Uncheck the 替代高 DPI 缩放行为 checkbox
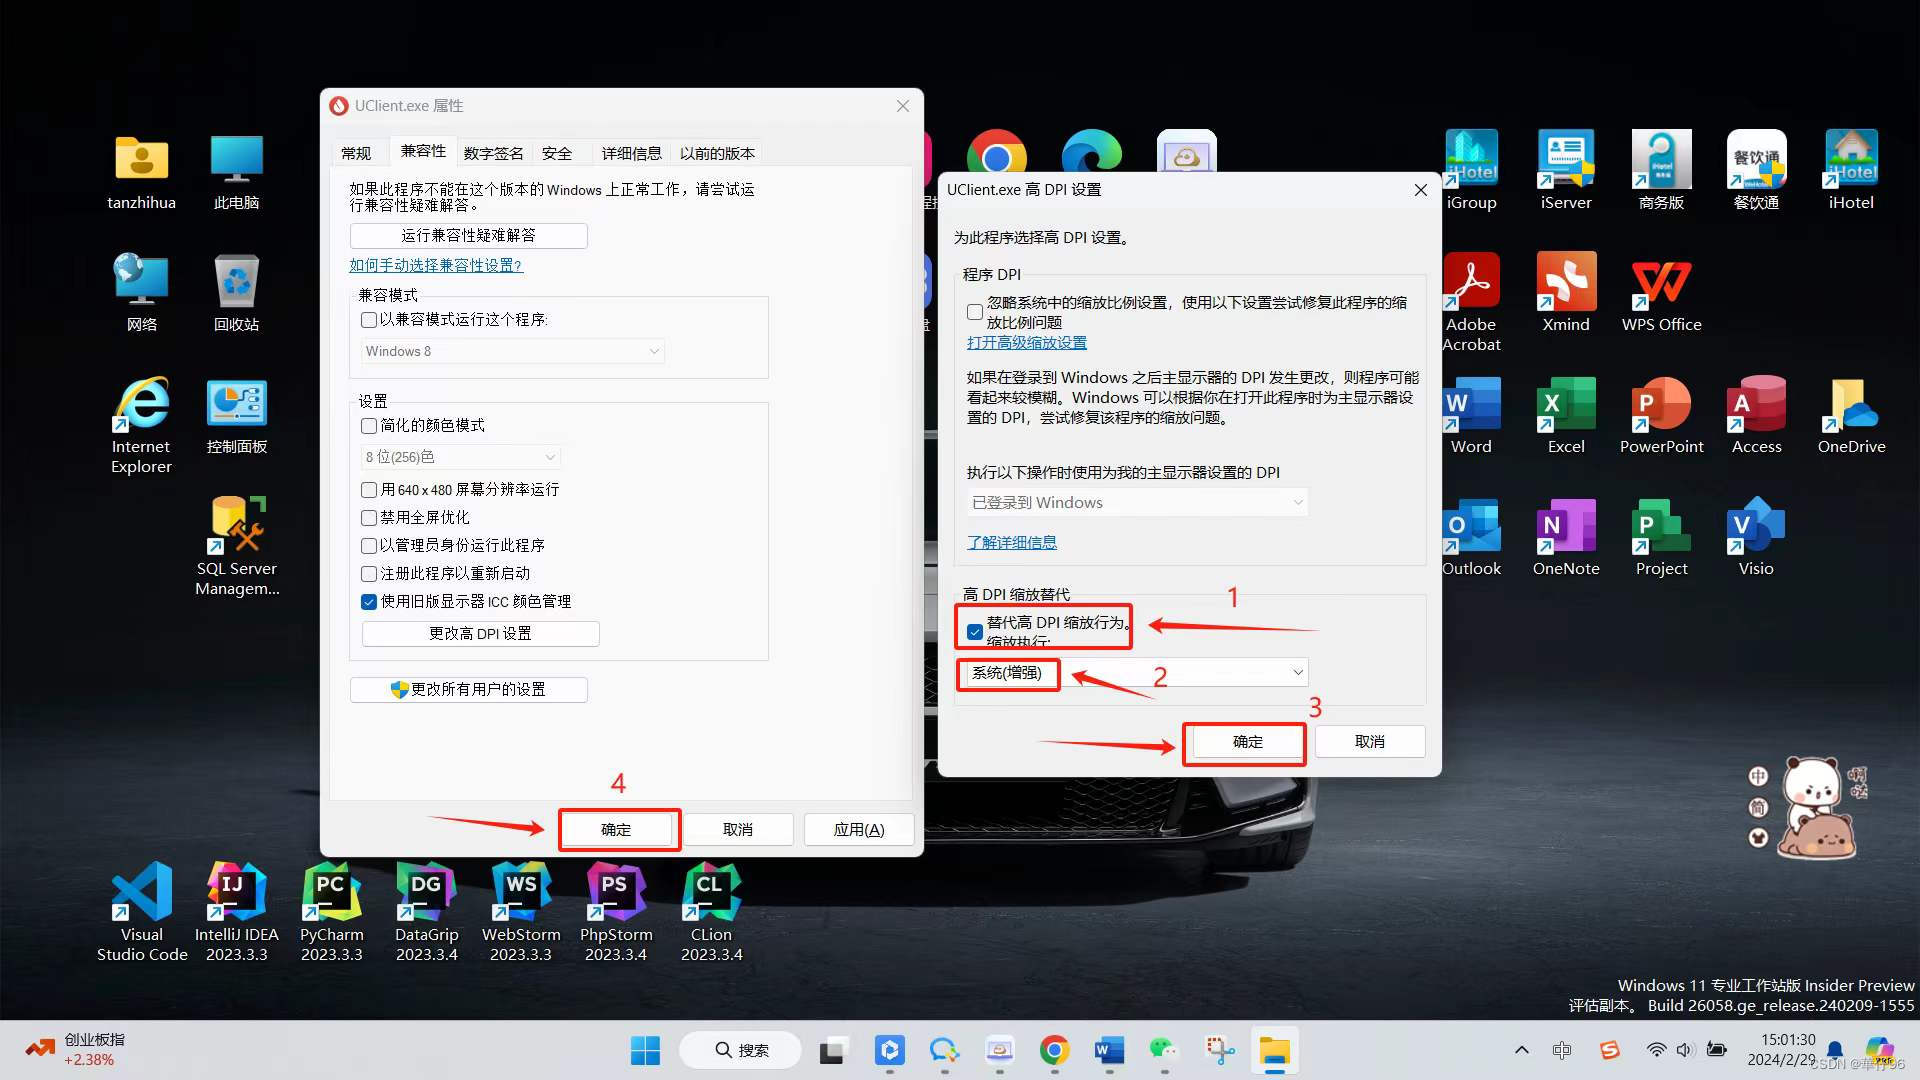 coord(975,632)
